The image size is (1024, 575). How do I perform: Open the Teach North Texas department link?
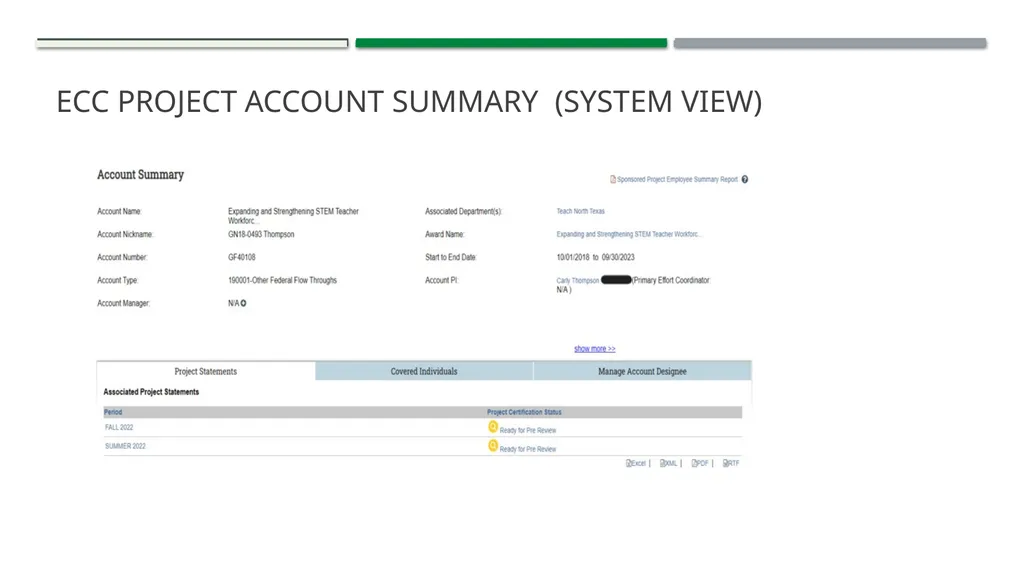(x=581, y=211)
